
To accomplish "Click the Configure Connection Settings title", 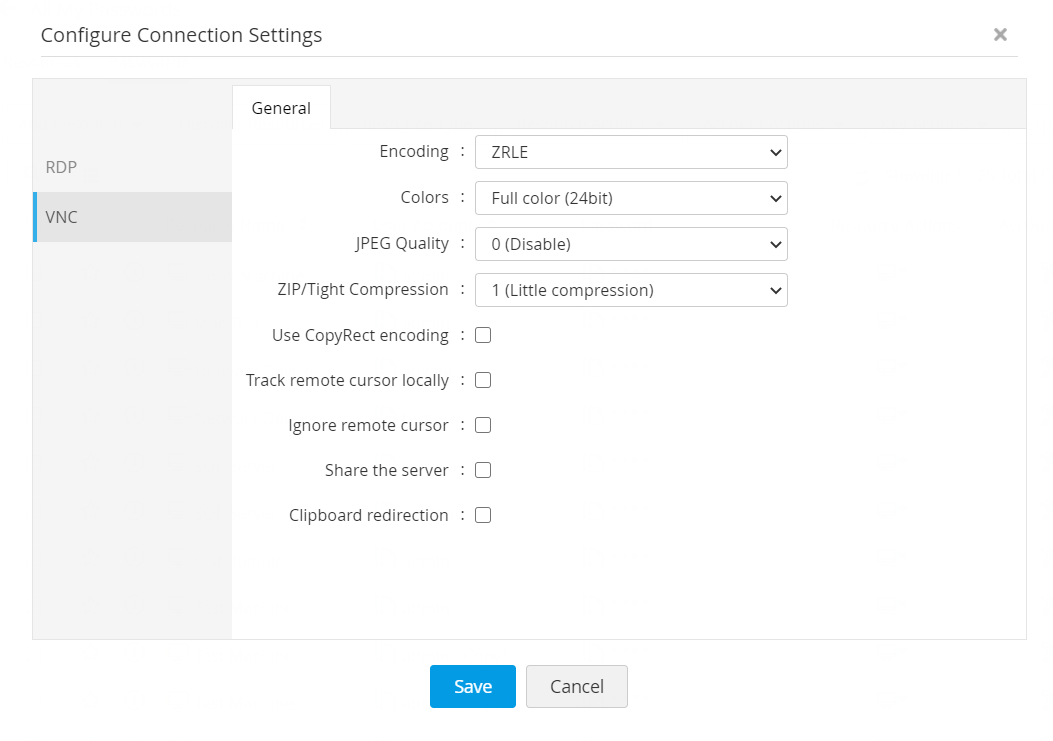I will [x=181, y=35].
